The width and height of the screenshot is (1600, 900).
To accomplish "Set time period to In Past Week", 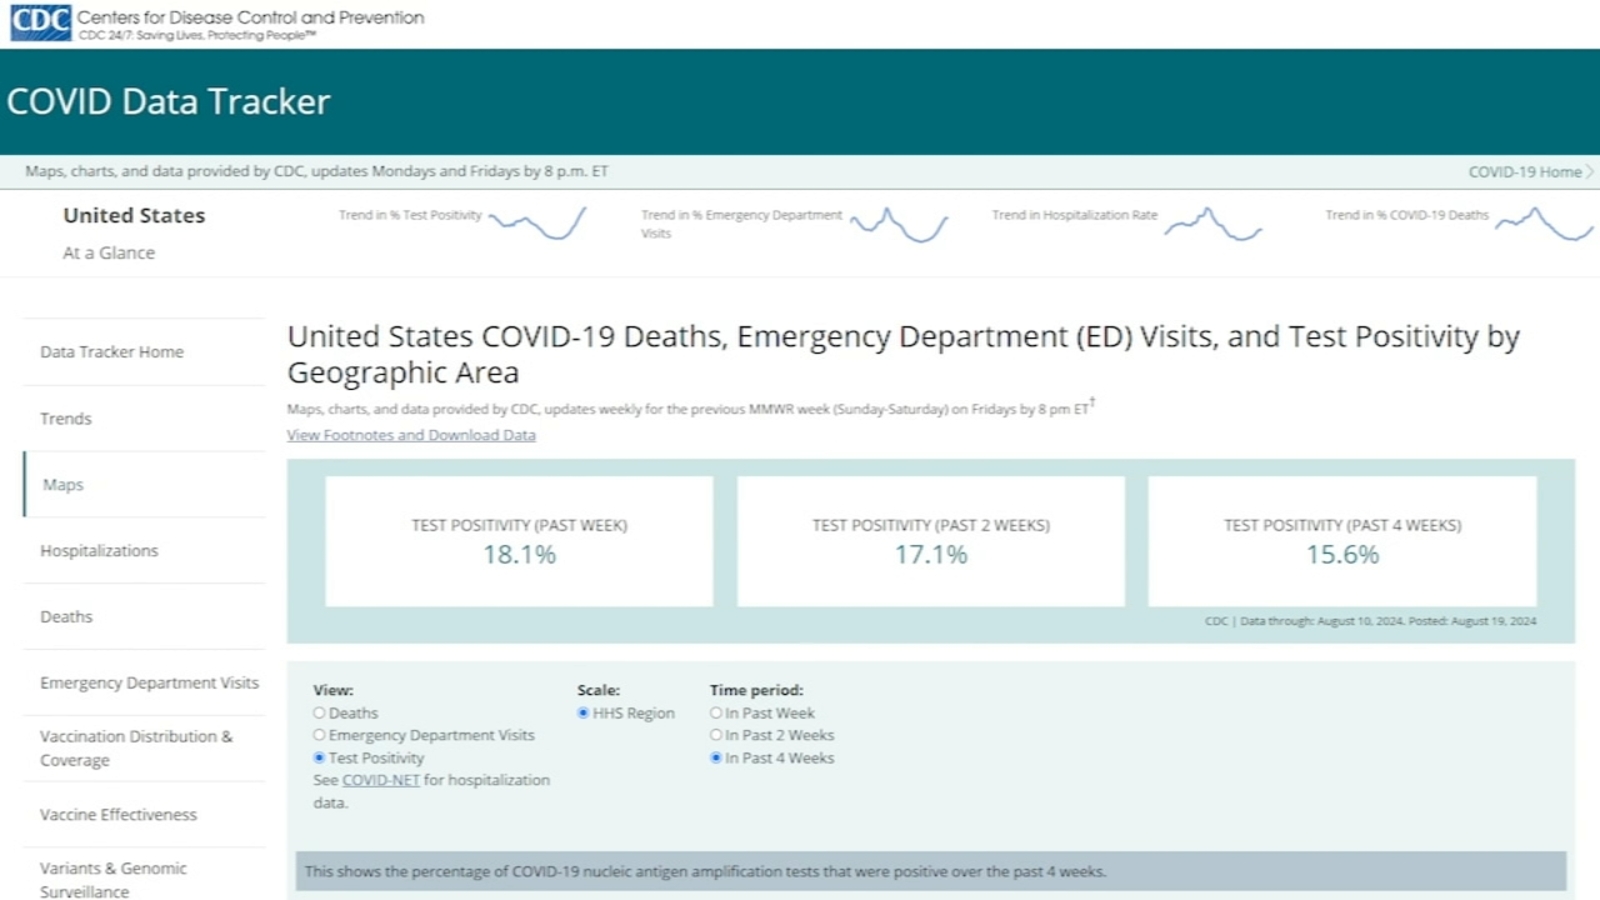I will pos(715,713).
